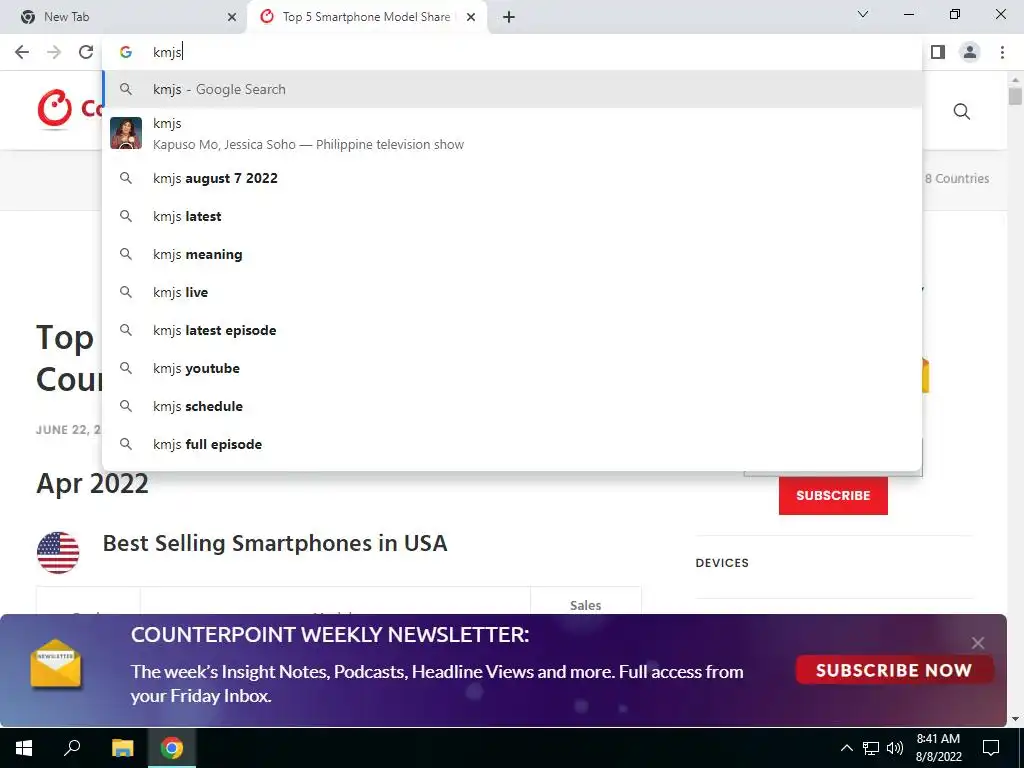1024x768 pixels.
Task: Open the volume tray icon
Action: [x=895, y=748]
